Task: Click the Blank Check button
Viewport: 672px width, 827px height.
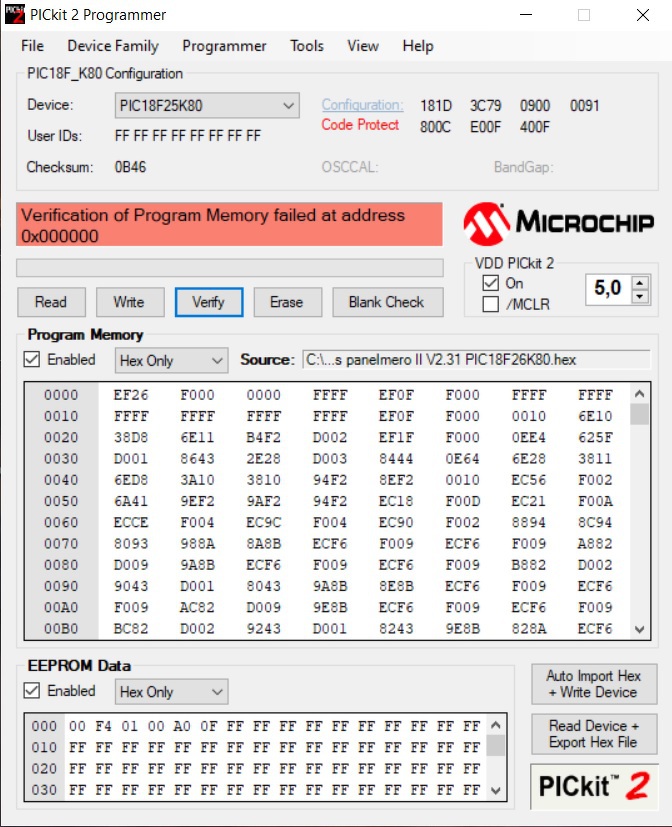Action: tap(388, 302)
